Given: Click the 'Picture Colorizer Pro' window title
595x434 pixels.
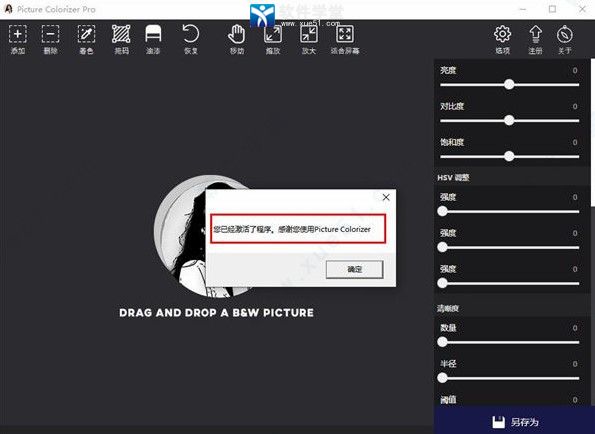Looking at the screenshot, I should point(56,9).
